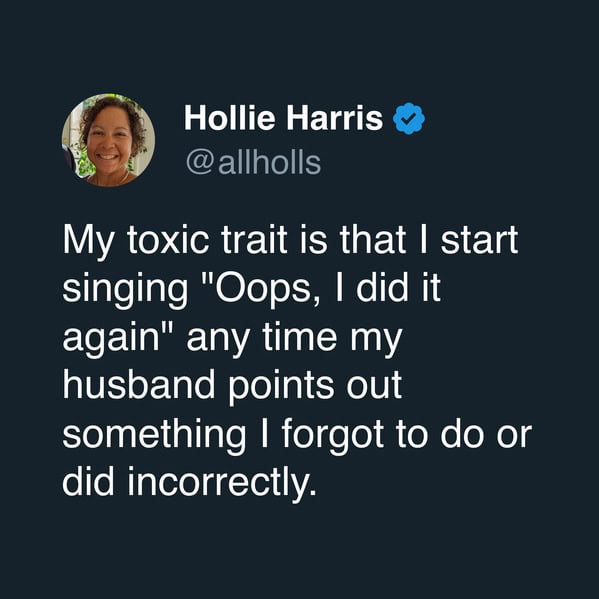The image size is (599, 599).
Task: Click the smiling face in the avatar
Action: 109,139
